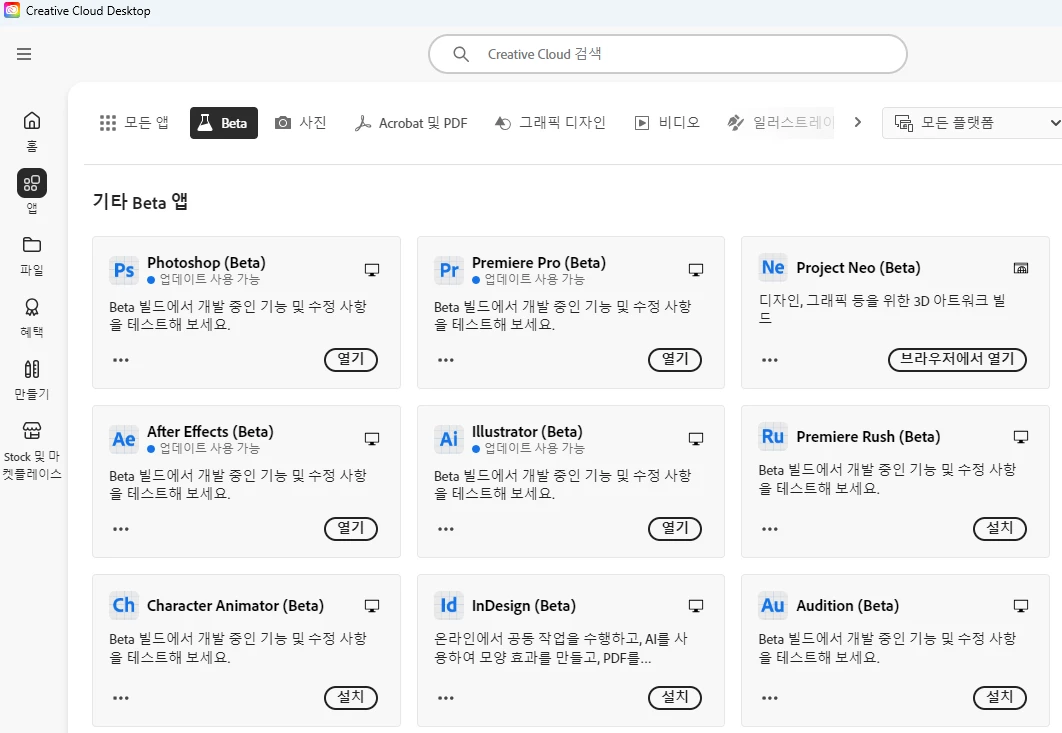Open the hamburger menu
Viewport: 1062px width, 733px height.
[24, 54]
